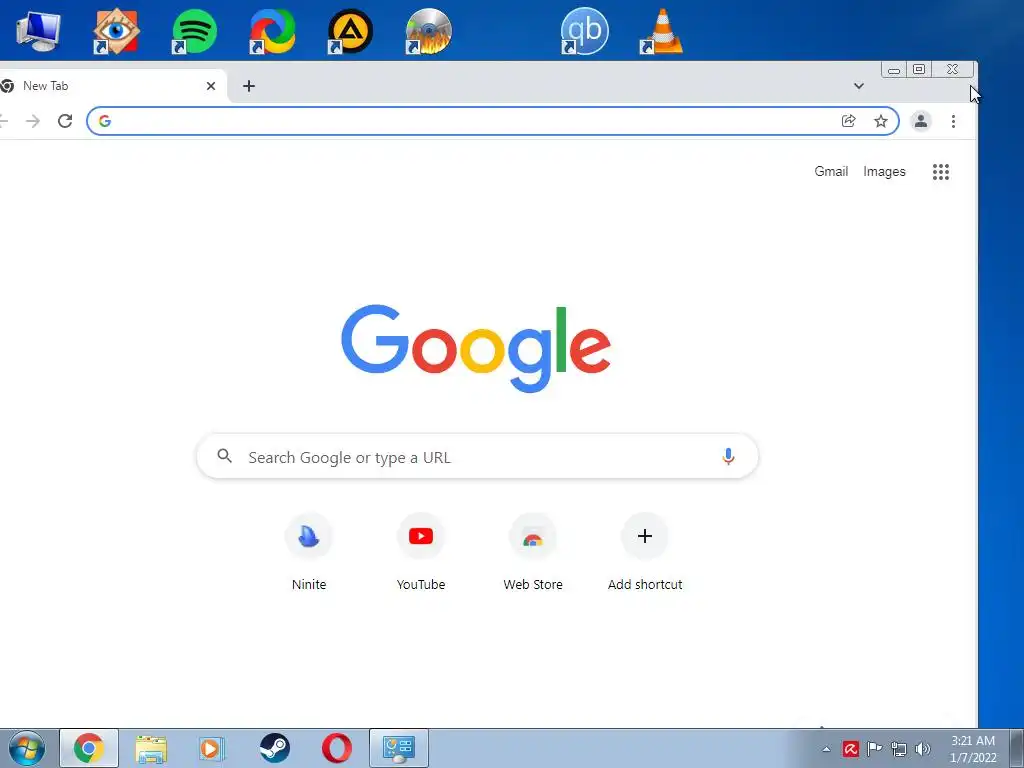Click the Google icon in address bar

point(104,121)
